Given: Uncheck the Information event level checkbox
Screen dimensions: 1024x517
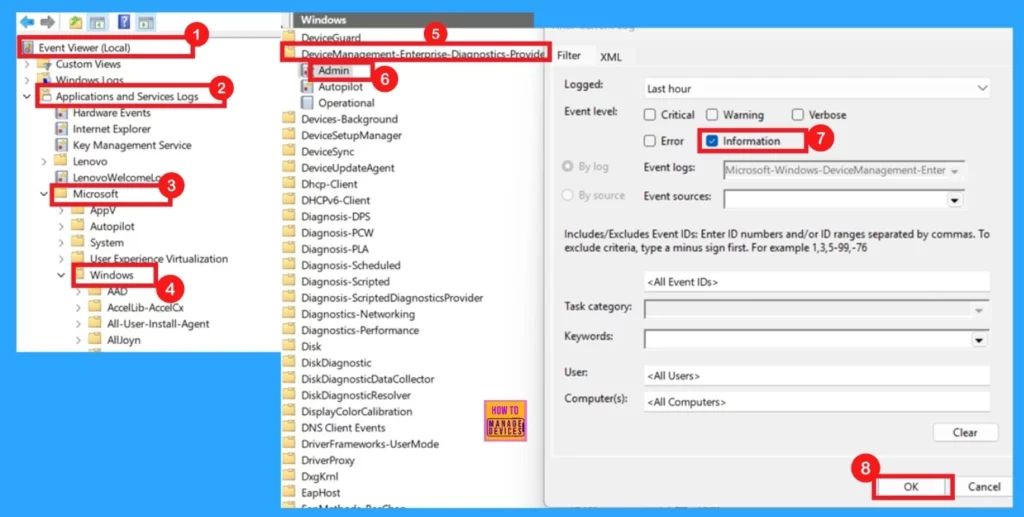Looking at the screenshot, I should tap(712, 141).
